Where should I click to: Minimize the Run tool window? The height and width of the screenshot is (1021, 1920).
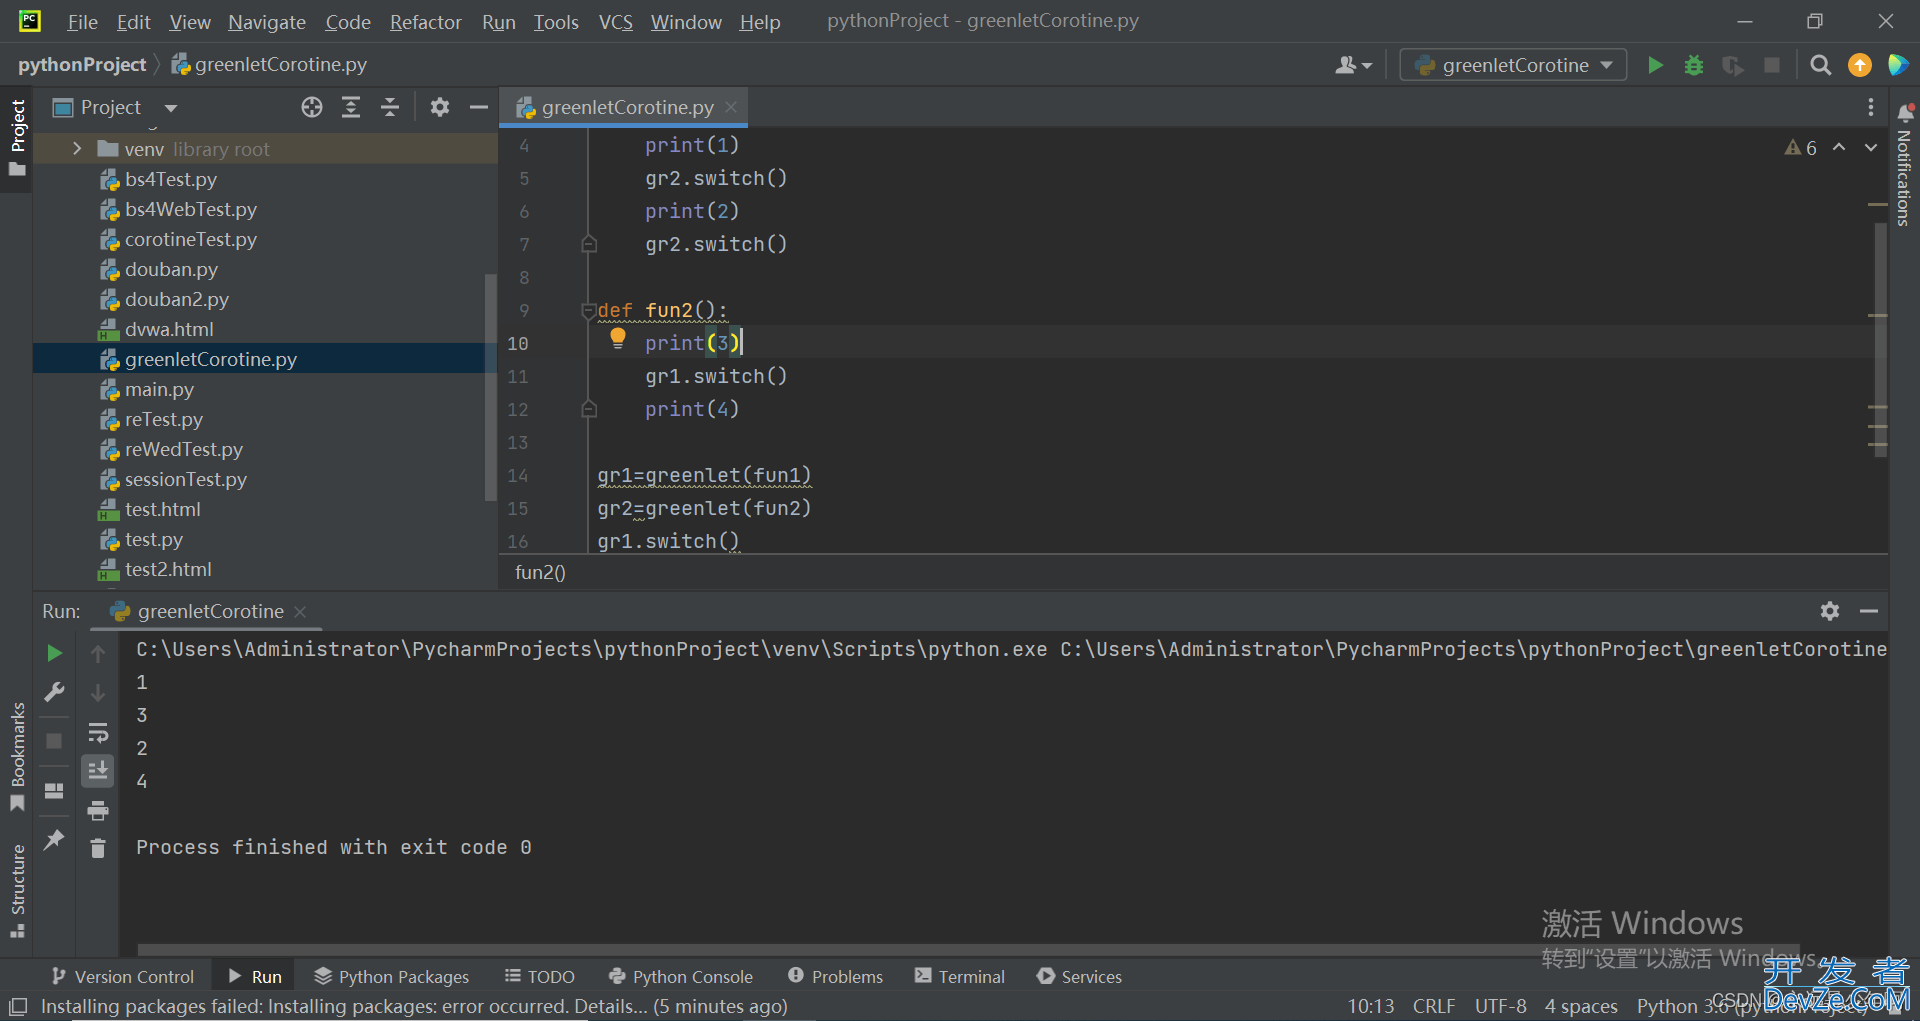(x=1869, y=611)
